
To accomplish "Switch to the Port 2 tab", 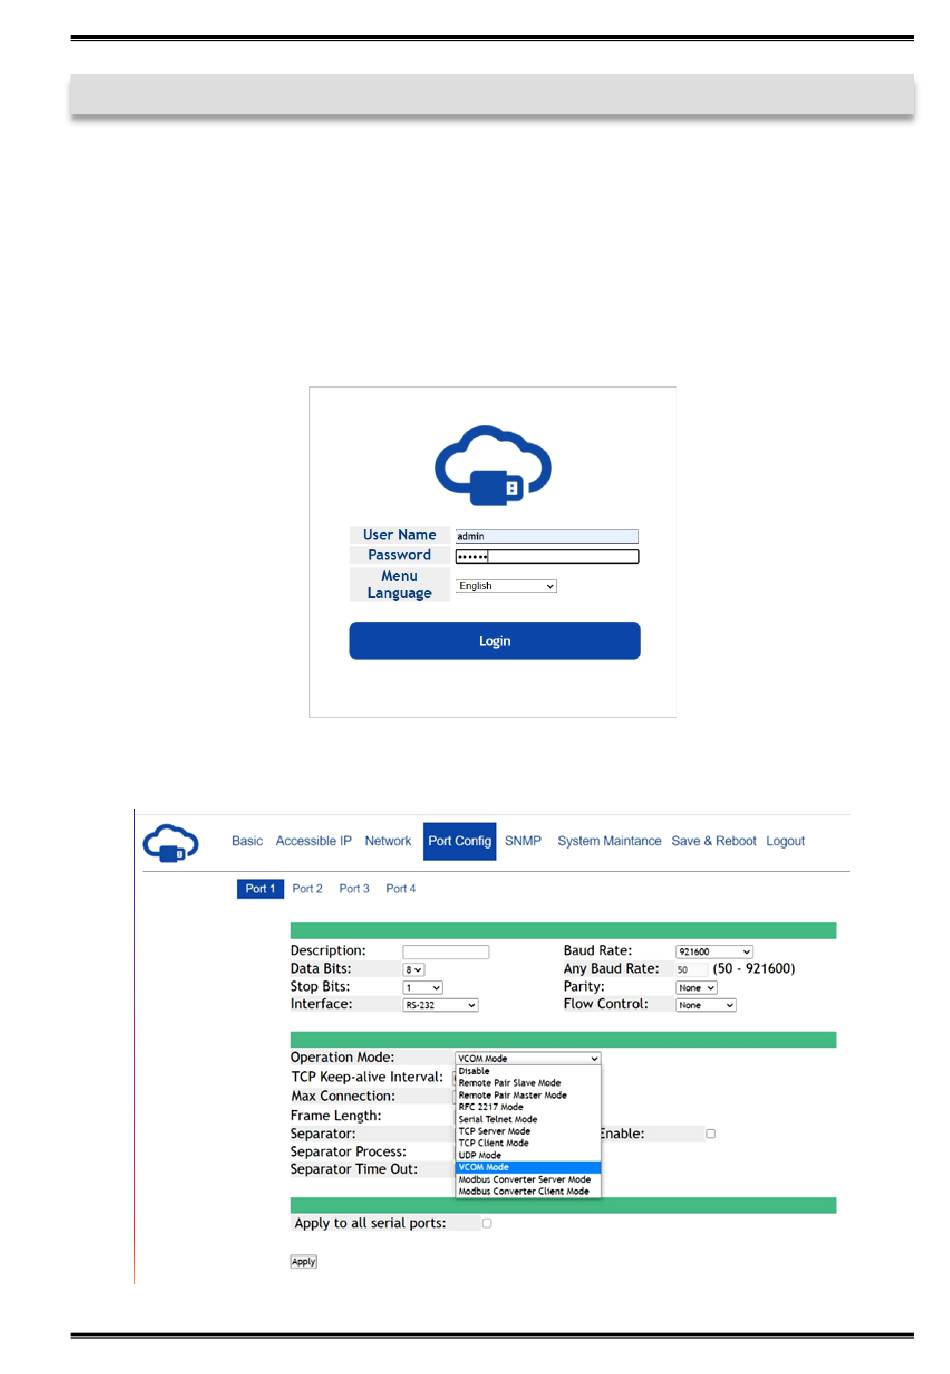I will 307,888.
